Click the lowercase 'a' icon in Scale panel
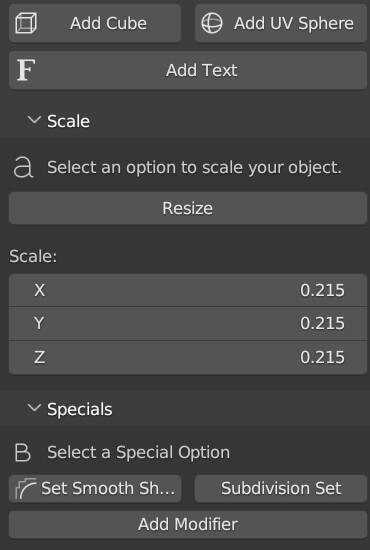Screen dimensions: 370x550 pos(23,167)
